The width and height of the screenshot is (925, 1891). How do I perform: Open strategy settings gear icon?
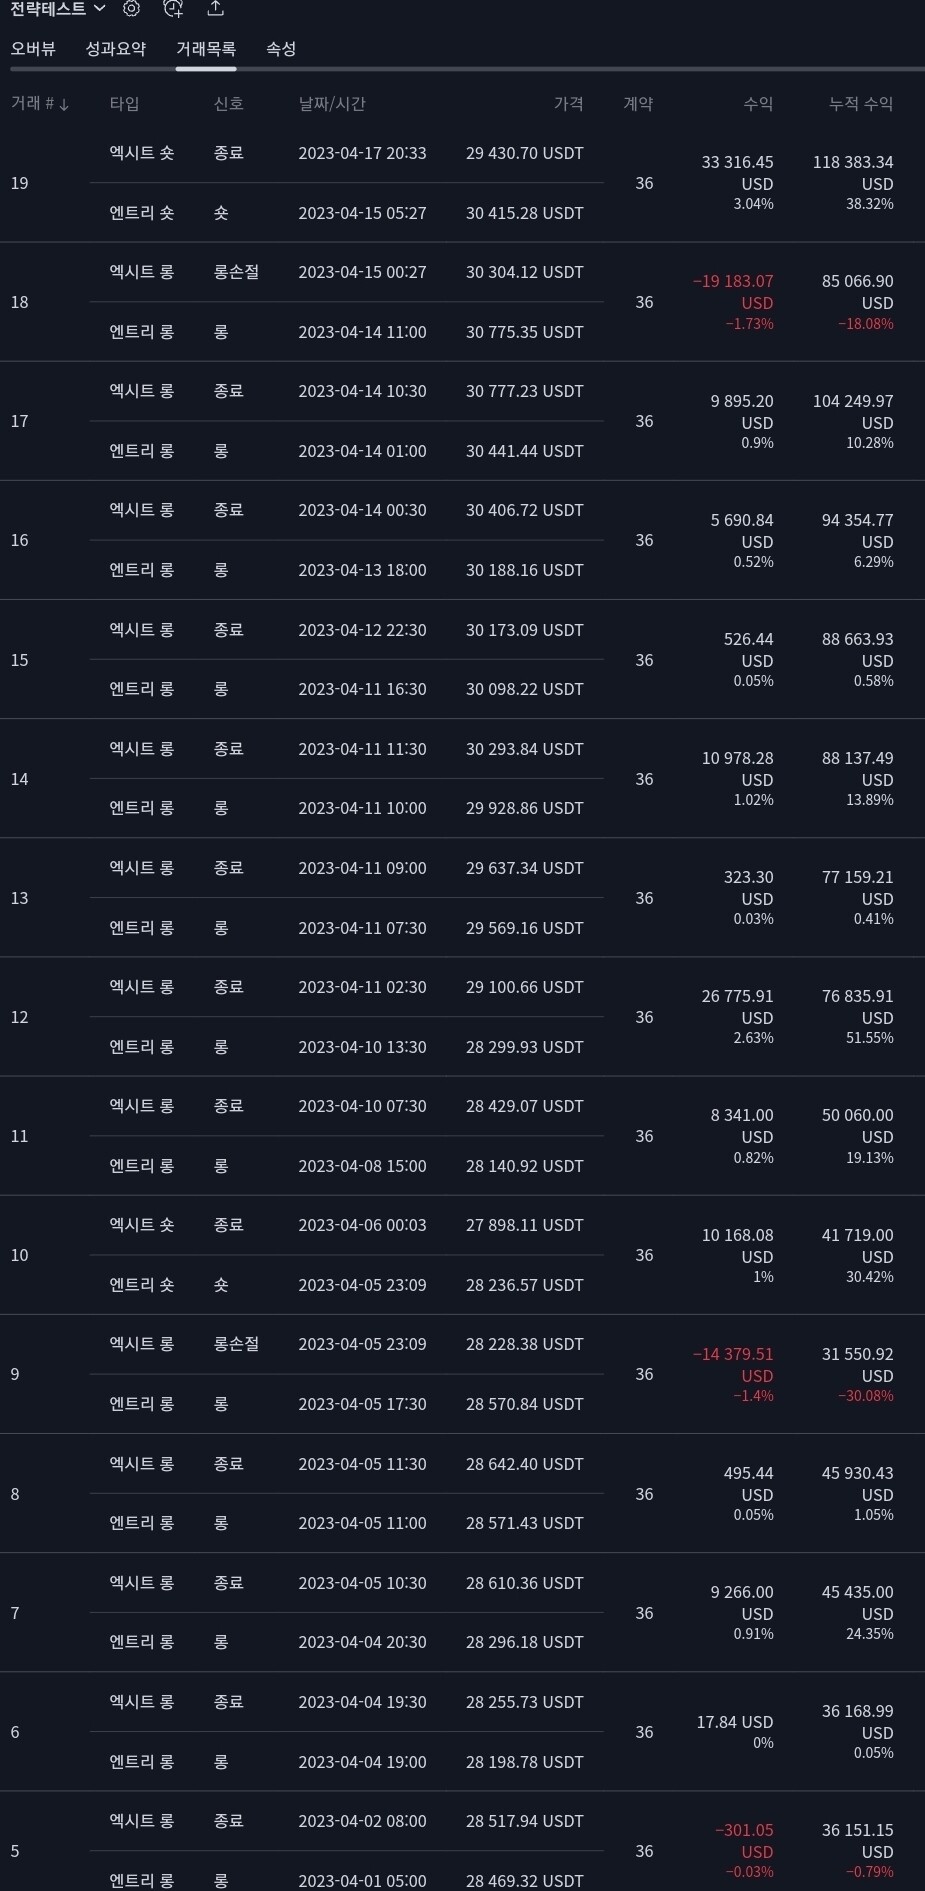click(131, 9)
